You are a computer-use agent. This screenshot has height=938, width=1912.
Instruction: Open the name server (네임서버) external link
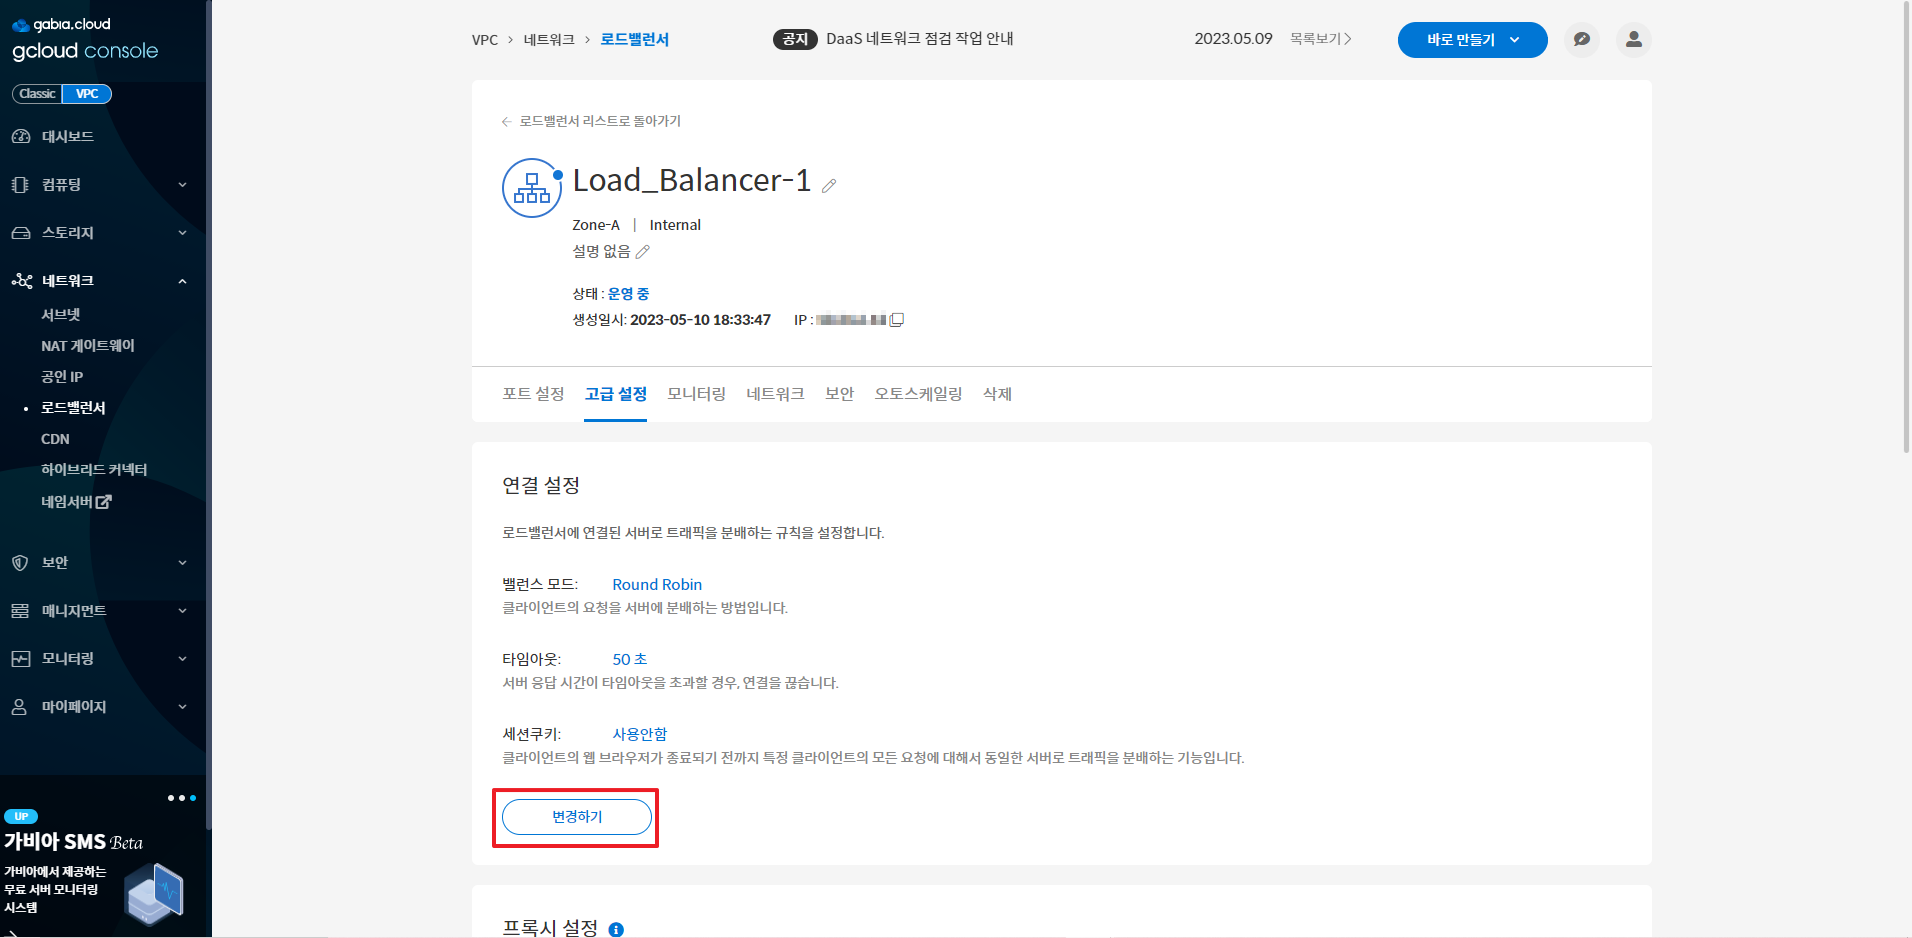click(x=76, y=502)
